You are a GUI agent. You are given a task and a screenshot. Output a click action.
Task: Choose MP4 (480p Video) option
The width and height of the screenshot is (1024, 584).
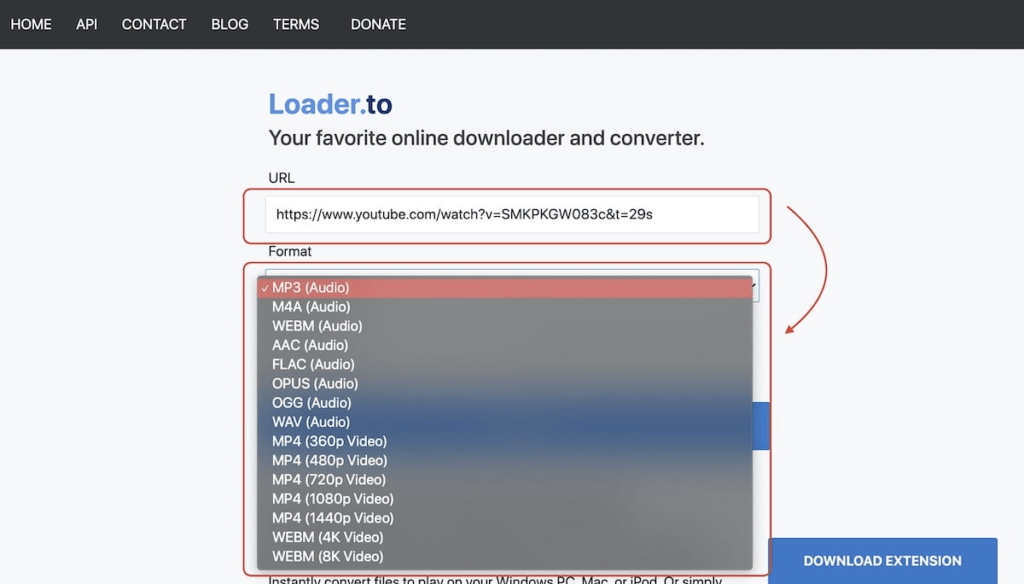click(x=505, y=461)
